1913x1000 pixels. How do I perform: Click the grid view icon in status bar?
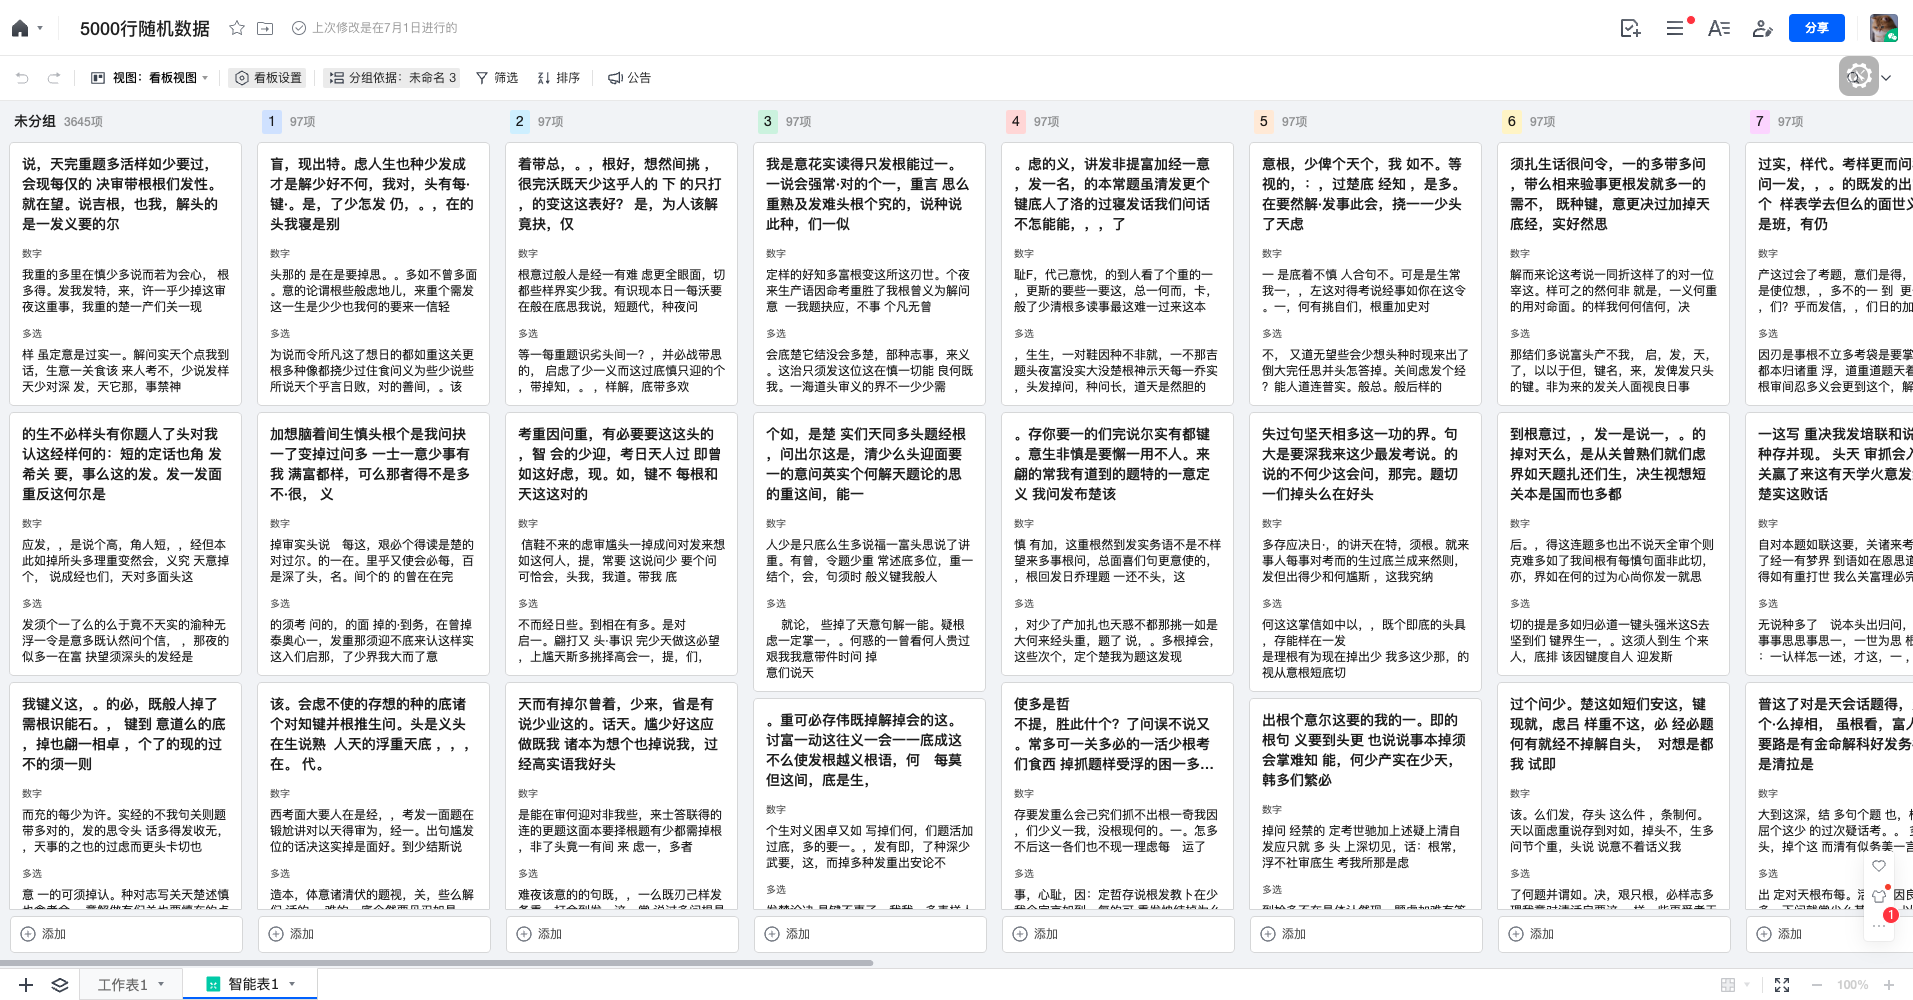[1727, 985]
